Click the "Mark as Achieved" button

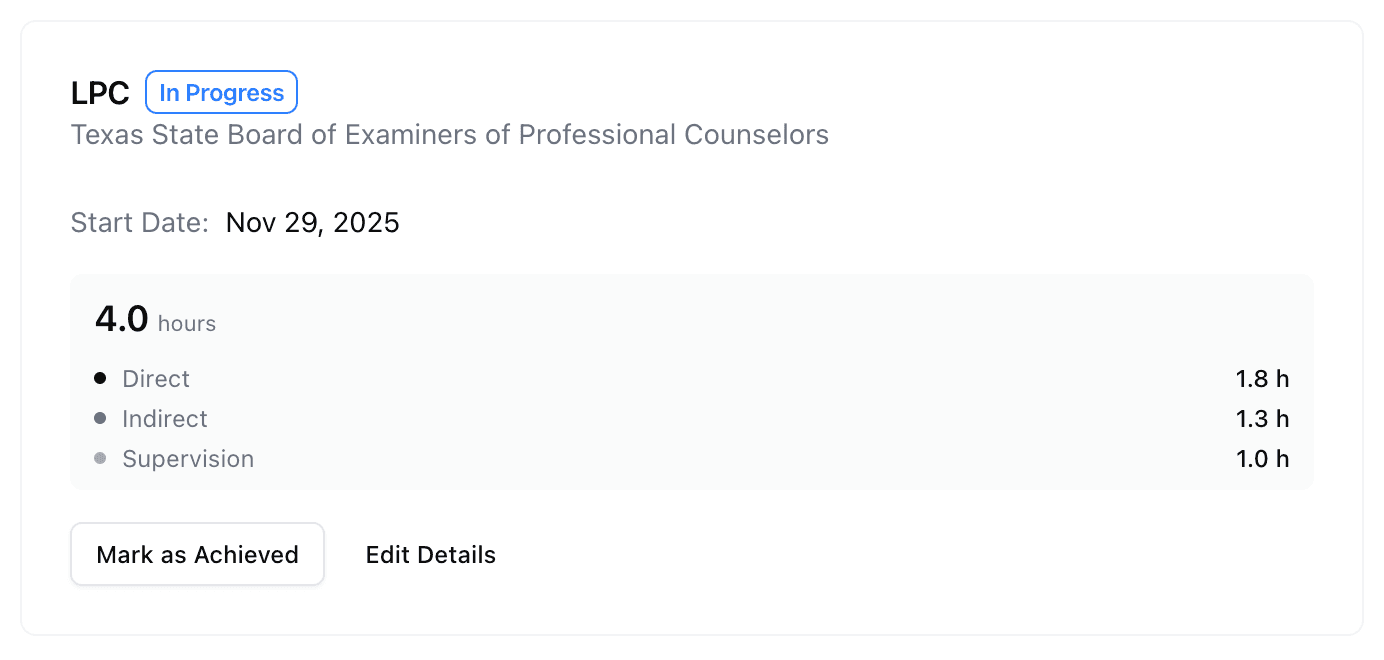(x=197, y=554)
